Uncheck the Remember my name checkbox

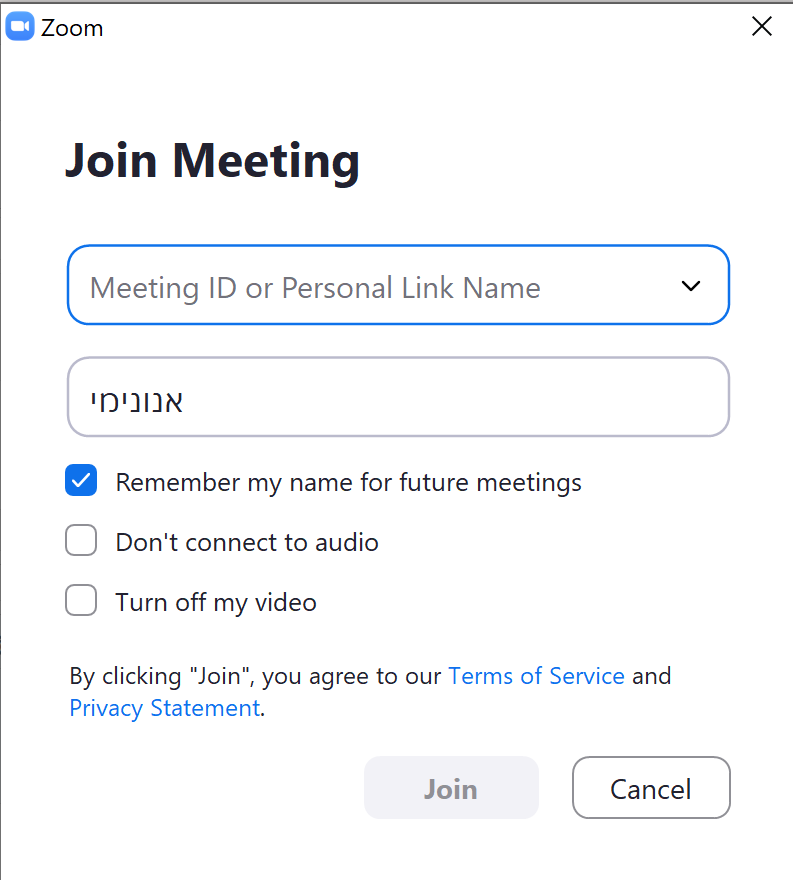(x=81, y=482)
